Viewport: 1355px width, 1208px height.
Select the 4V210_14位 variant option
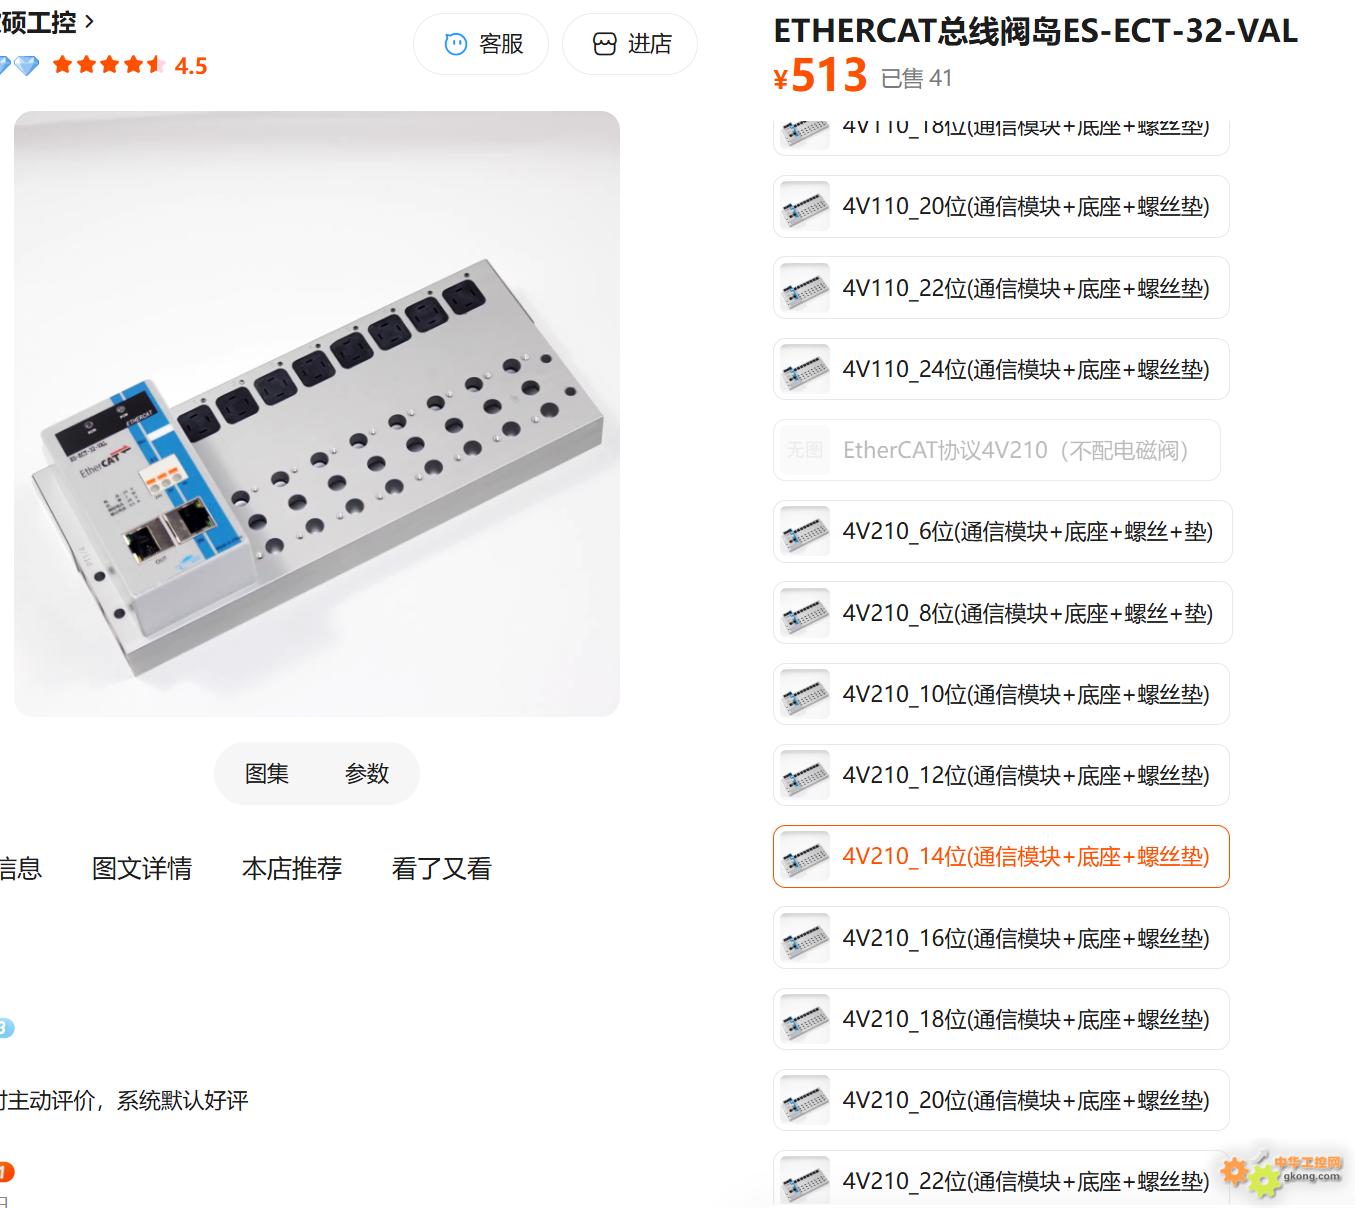[x=1001, y=856]
